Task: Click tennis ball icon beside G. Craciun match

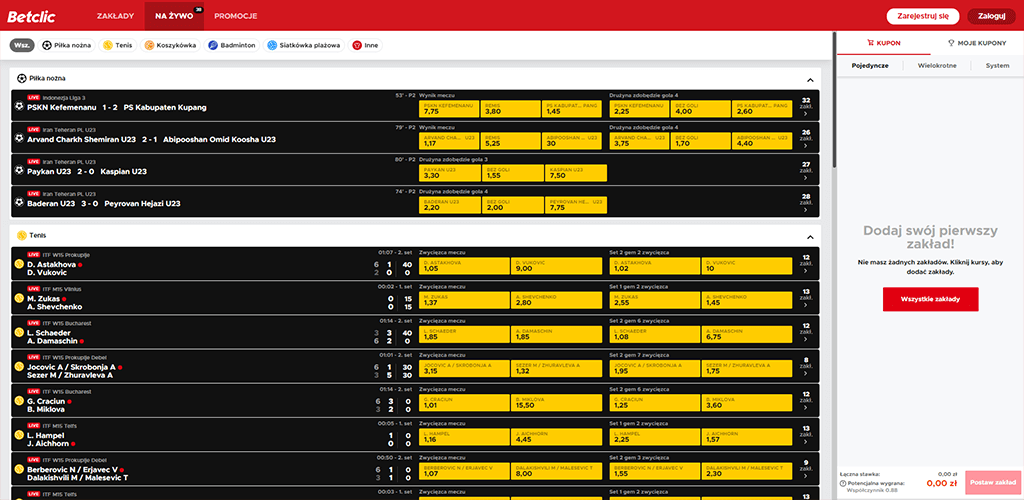Action: (19, 401)
